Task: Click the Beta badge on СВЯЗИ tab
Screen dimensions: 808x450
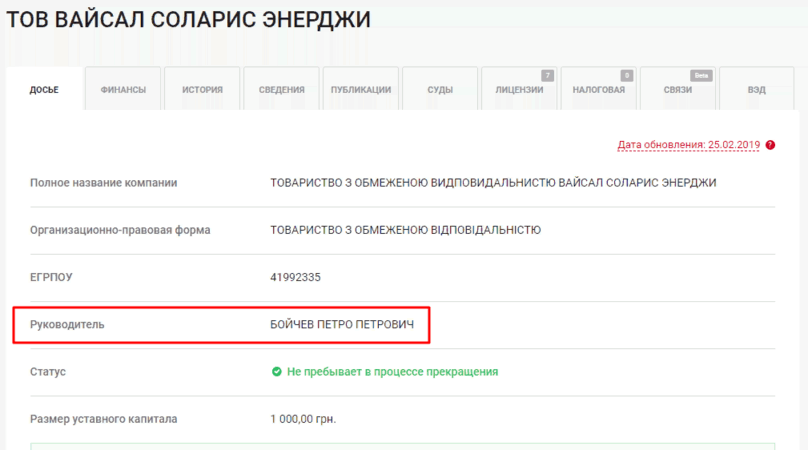Action: [x=701, y=76]
